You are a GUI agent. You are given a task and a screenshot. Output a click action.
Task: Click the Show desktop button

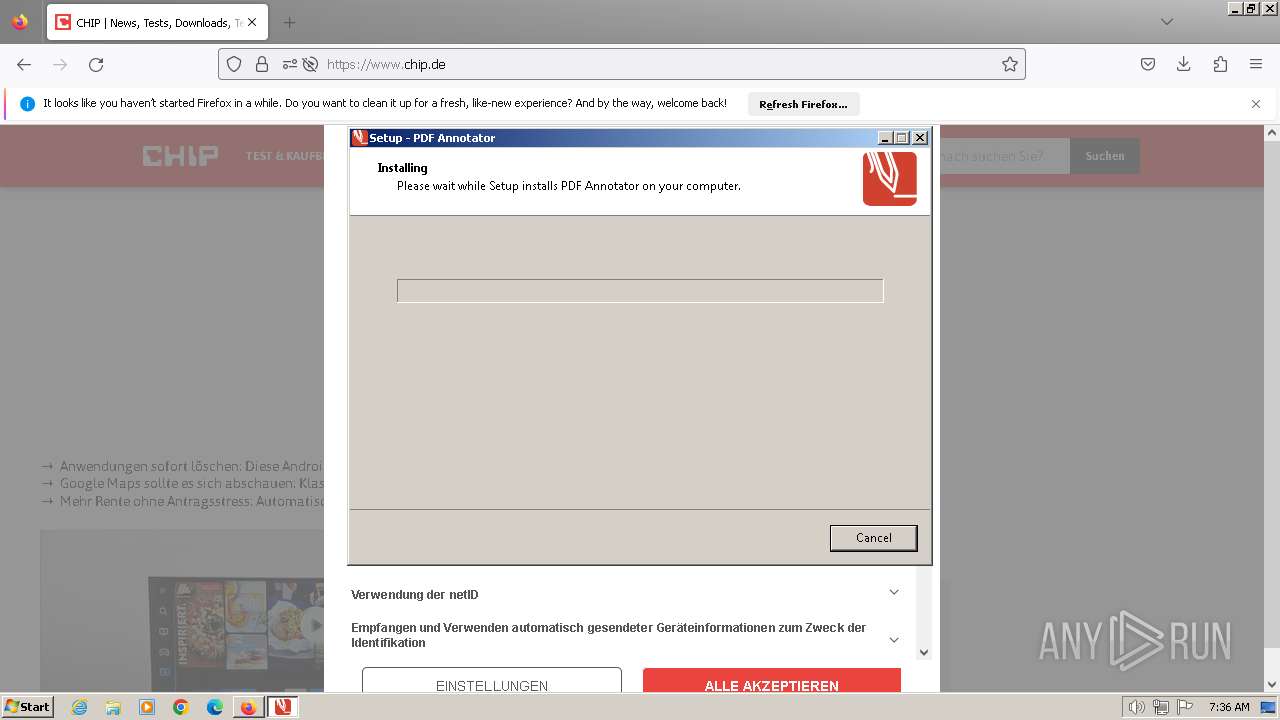pyautogui.click(x=1269, y=707)
